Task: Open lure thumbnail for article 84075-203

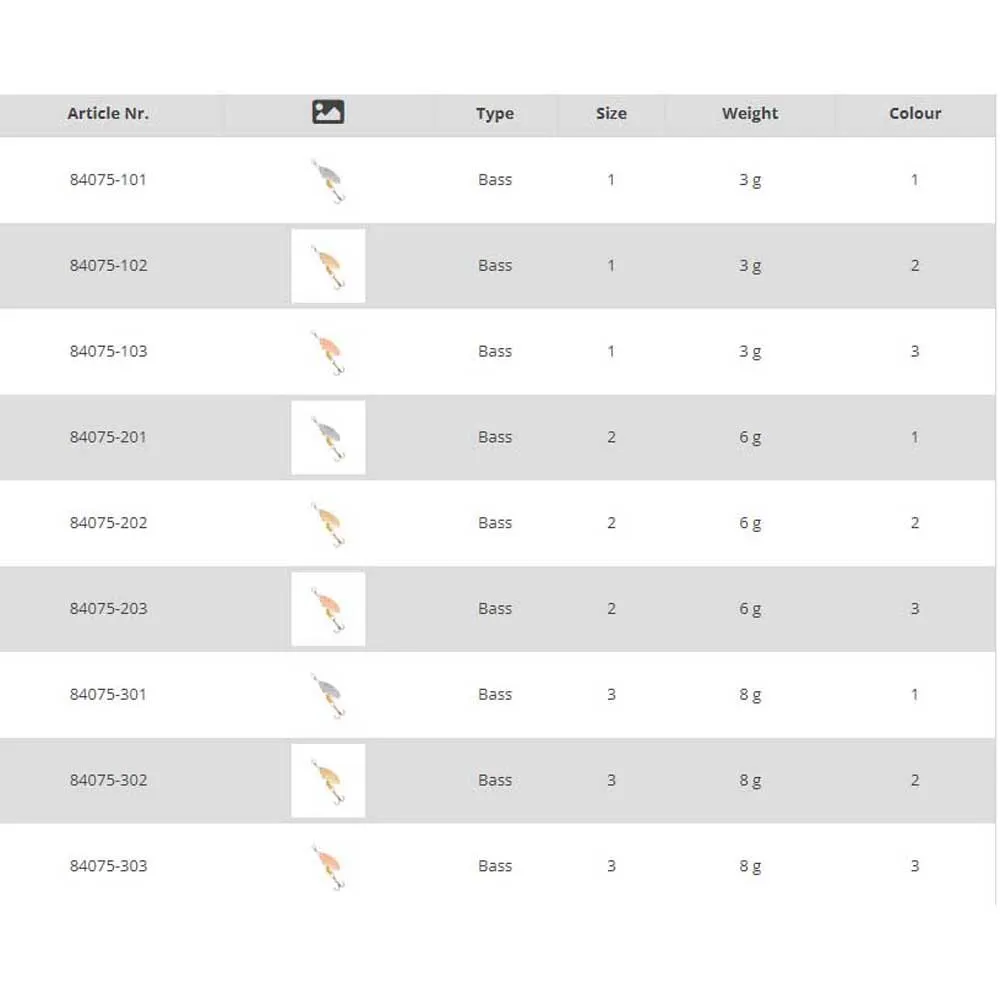Action: [x=328, y=609]
